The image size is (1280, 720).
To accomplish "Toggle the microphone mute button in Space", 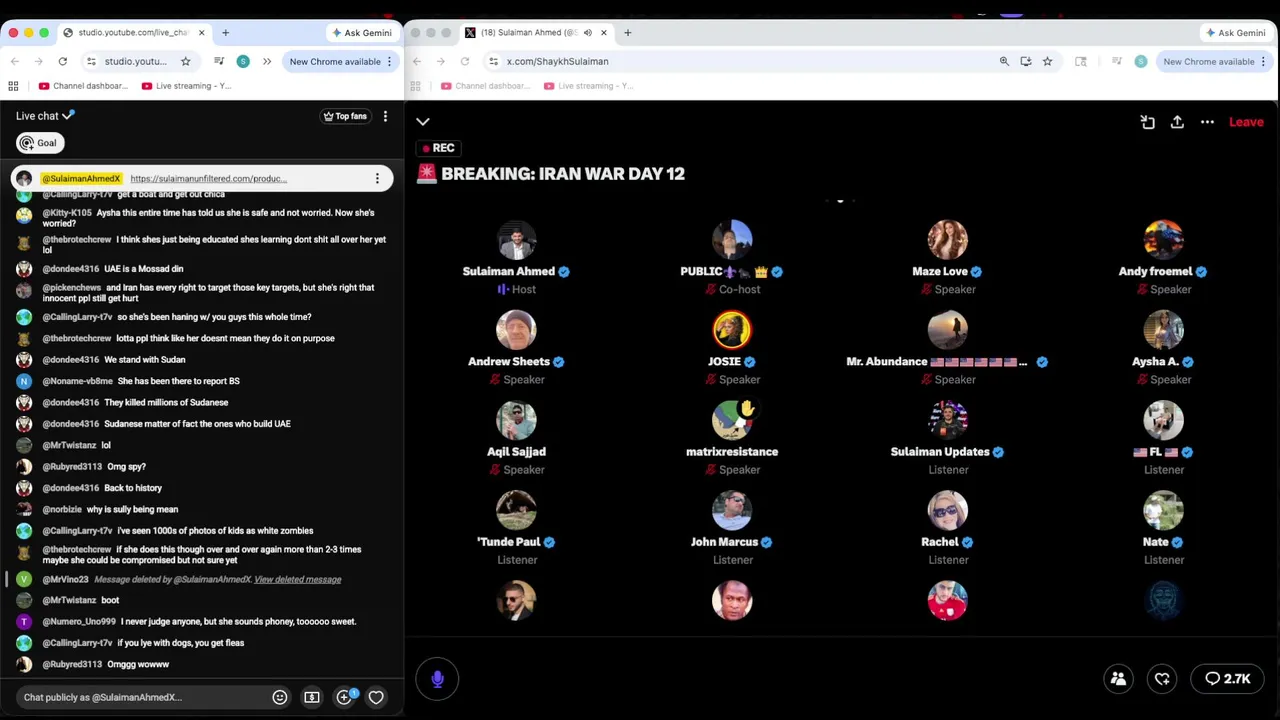I will pos(437,679).
